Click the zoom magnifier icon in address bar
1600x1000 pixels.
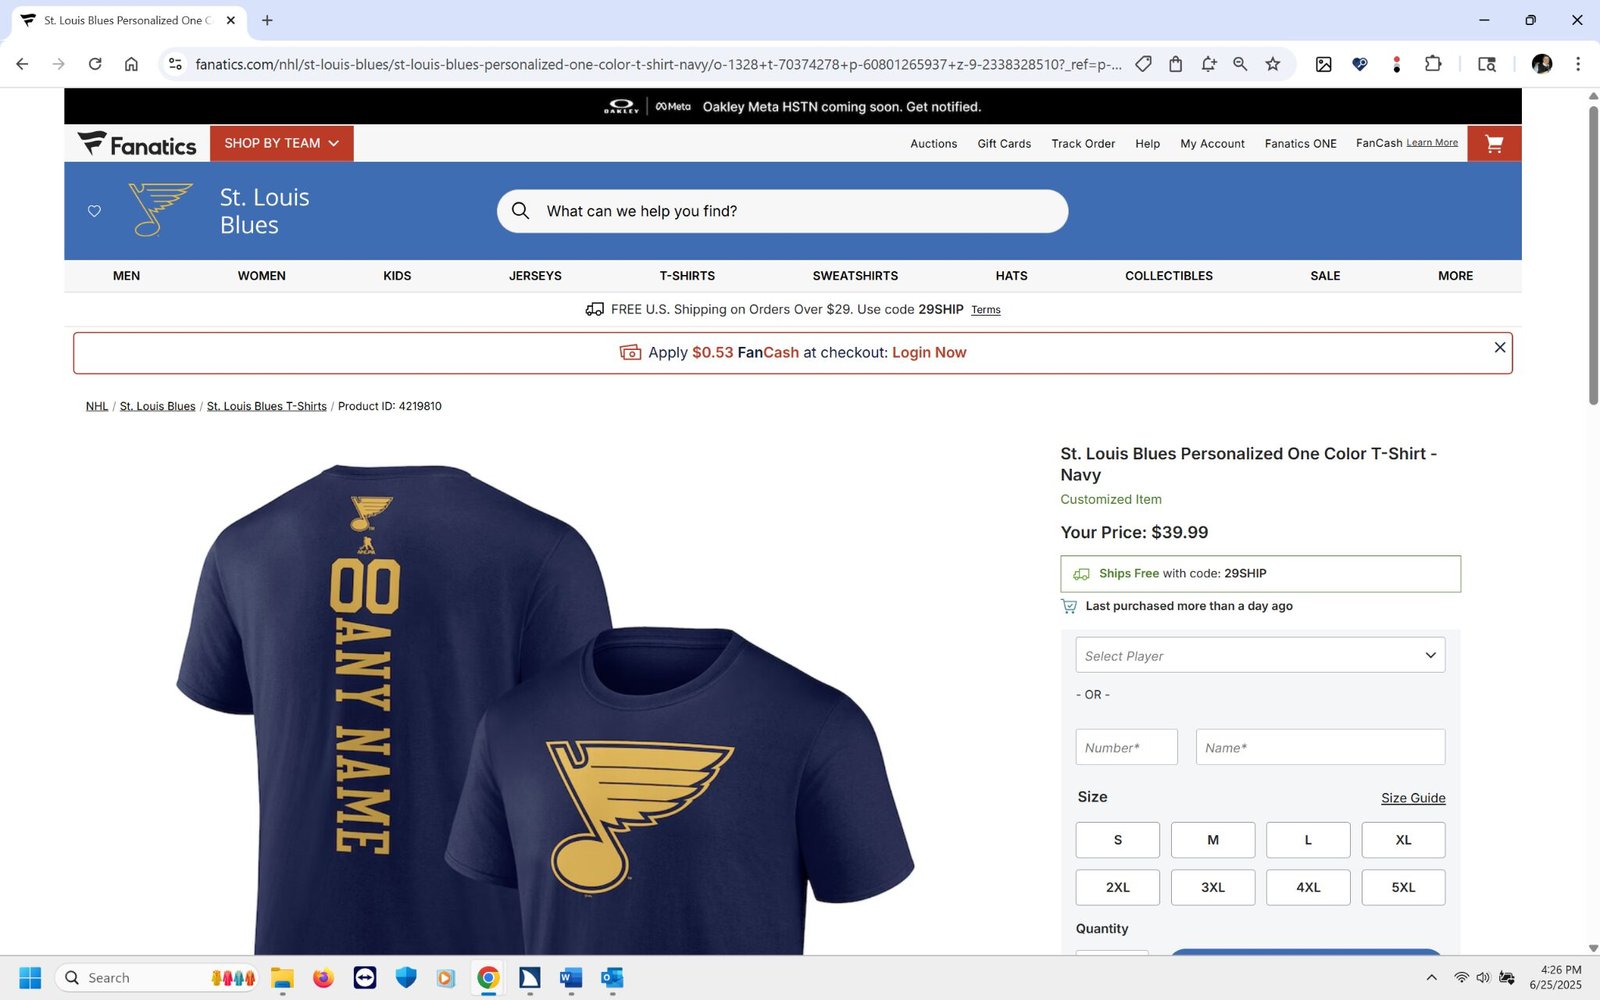click(1240, 64)
